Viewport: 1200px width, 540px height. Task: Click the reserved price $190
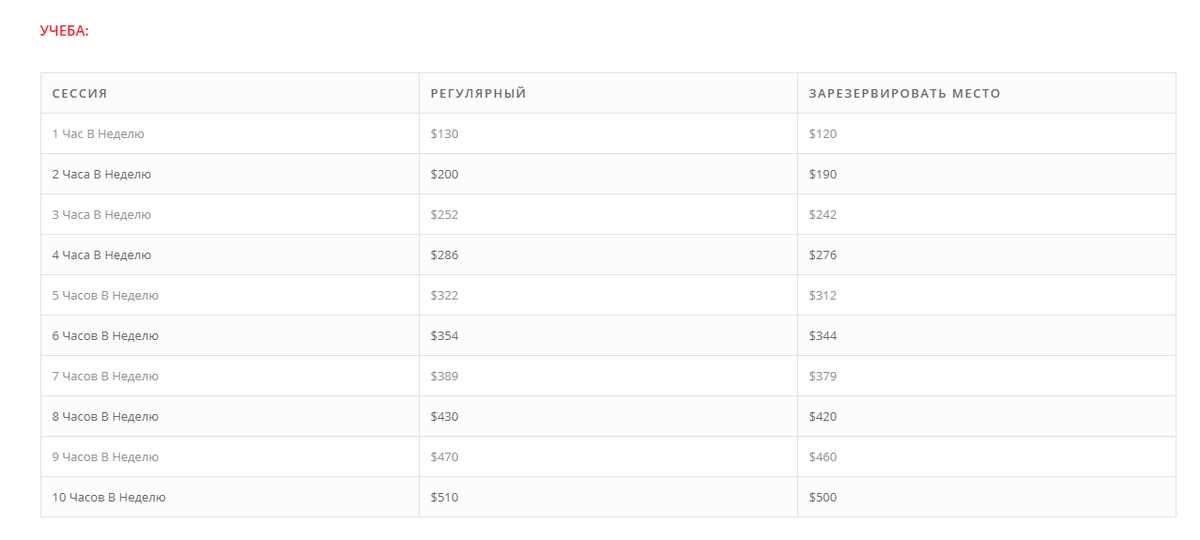823,174
